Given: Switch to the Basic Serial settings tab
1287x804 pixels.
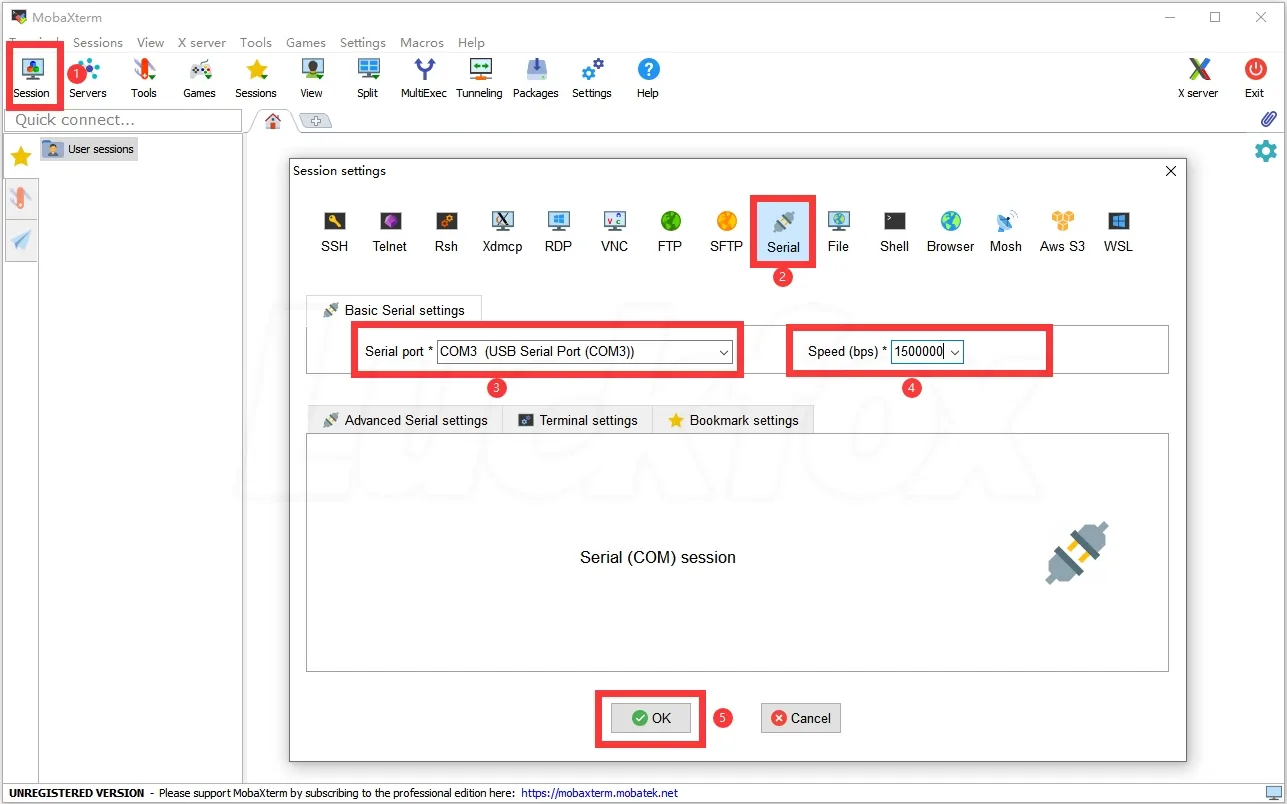Looking at the screenshot, I should click(x=394, y=310).
